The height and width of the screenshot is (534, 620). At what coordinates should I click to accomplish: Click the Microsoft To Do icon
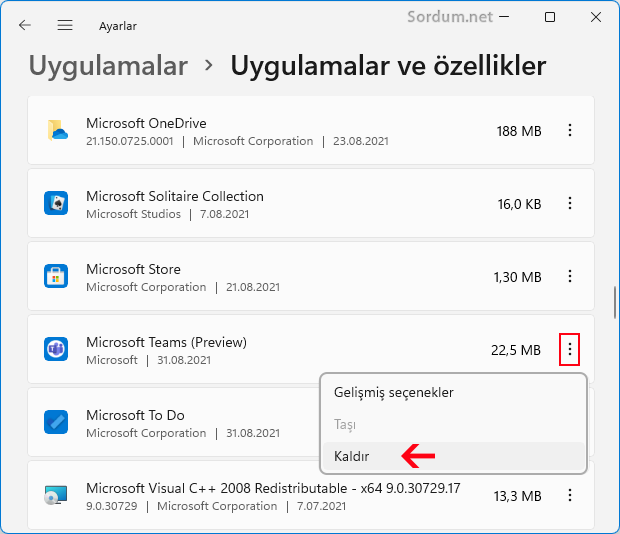[56, 422]
